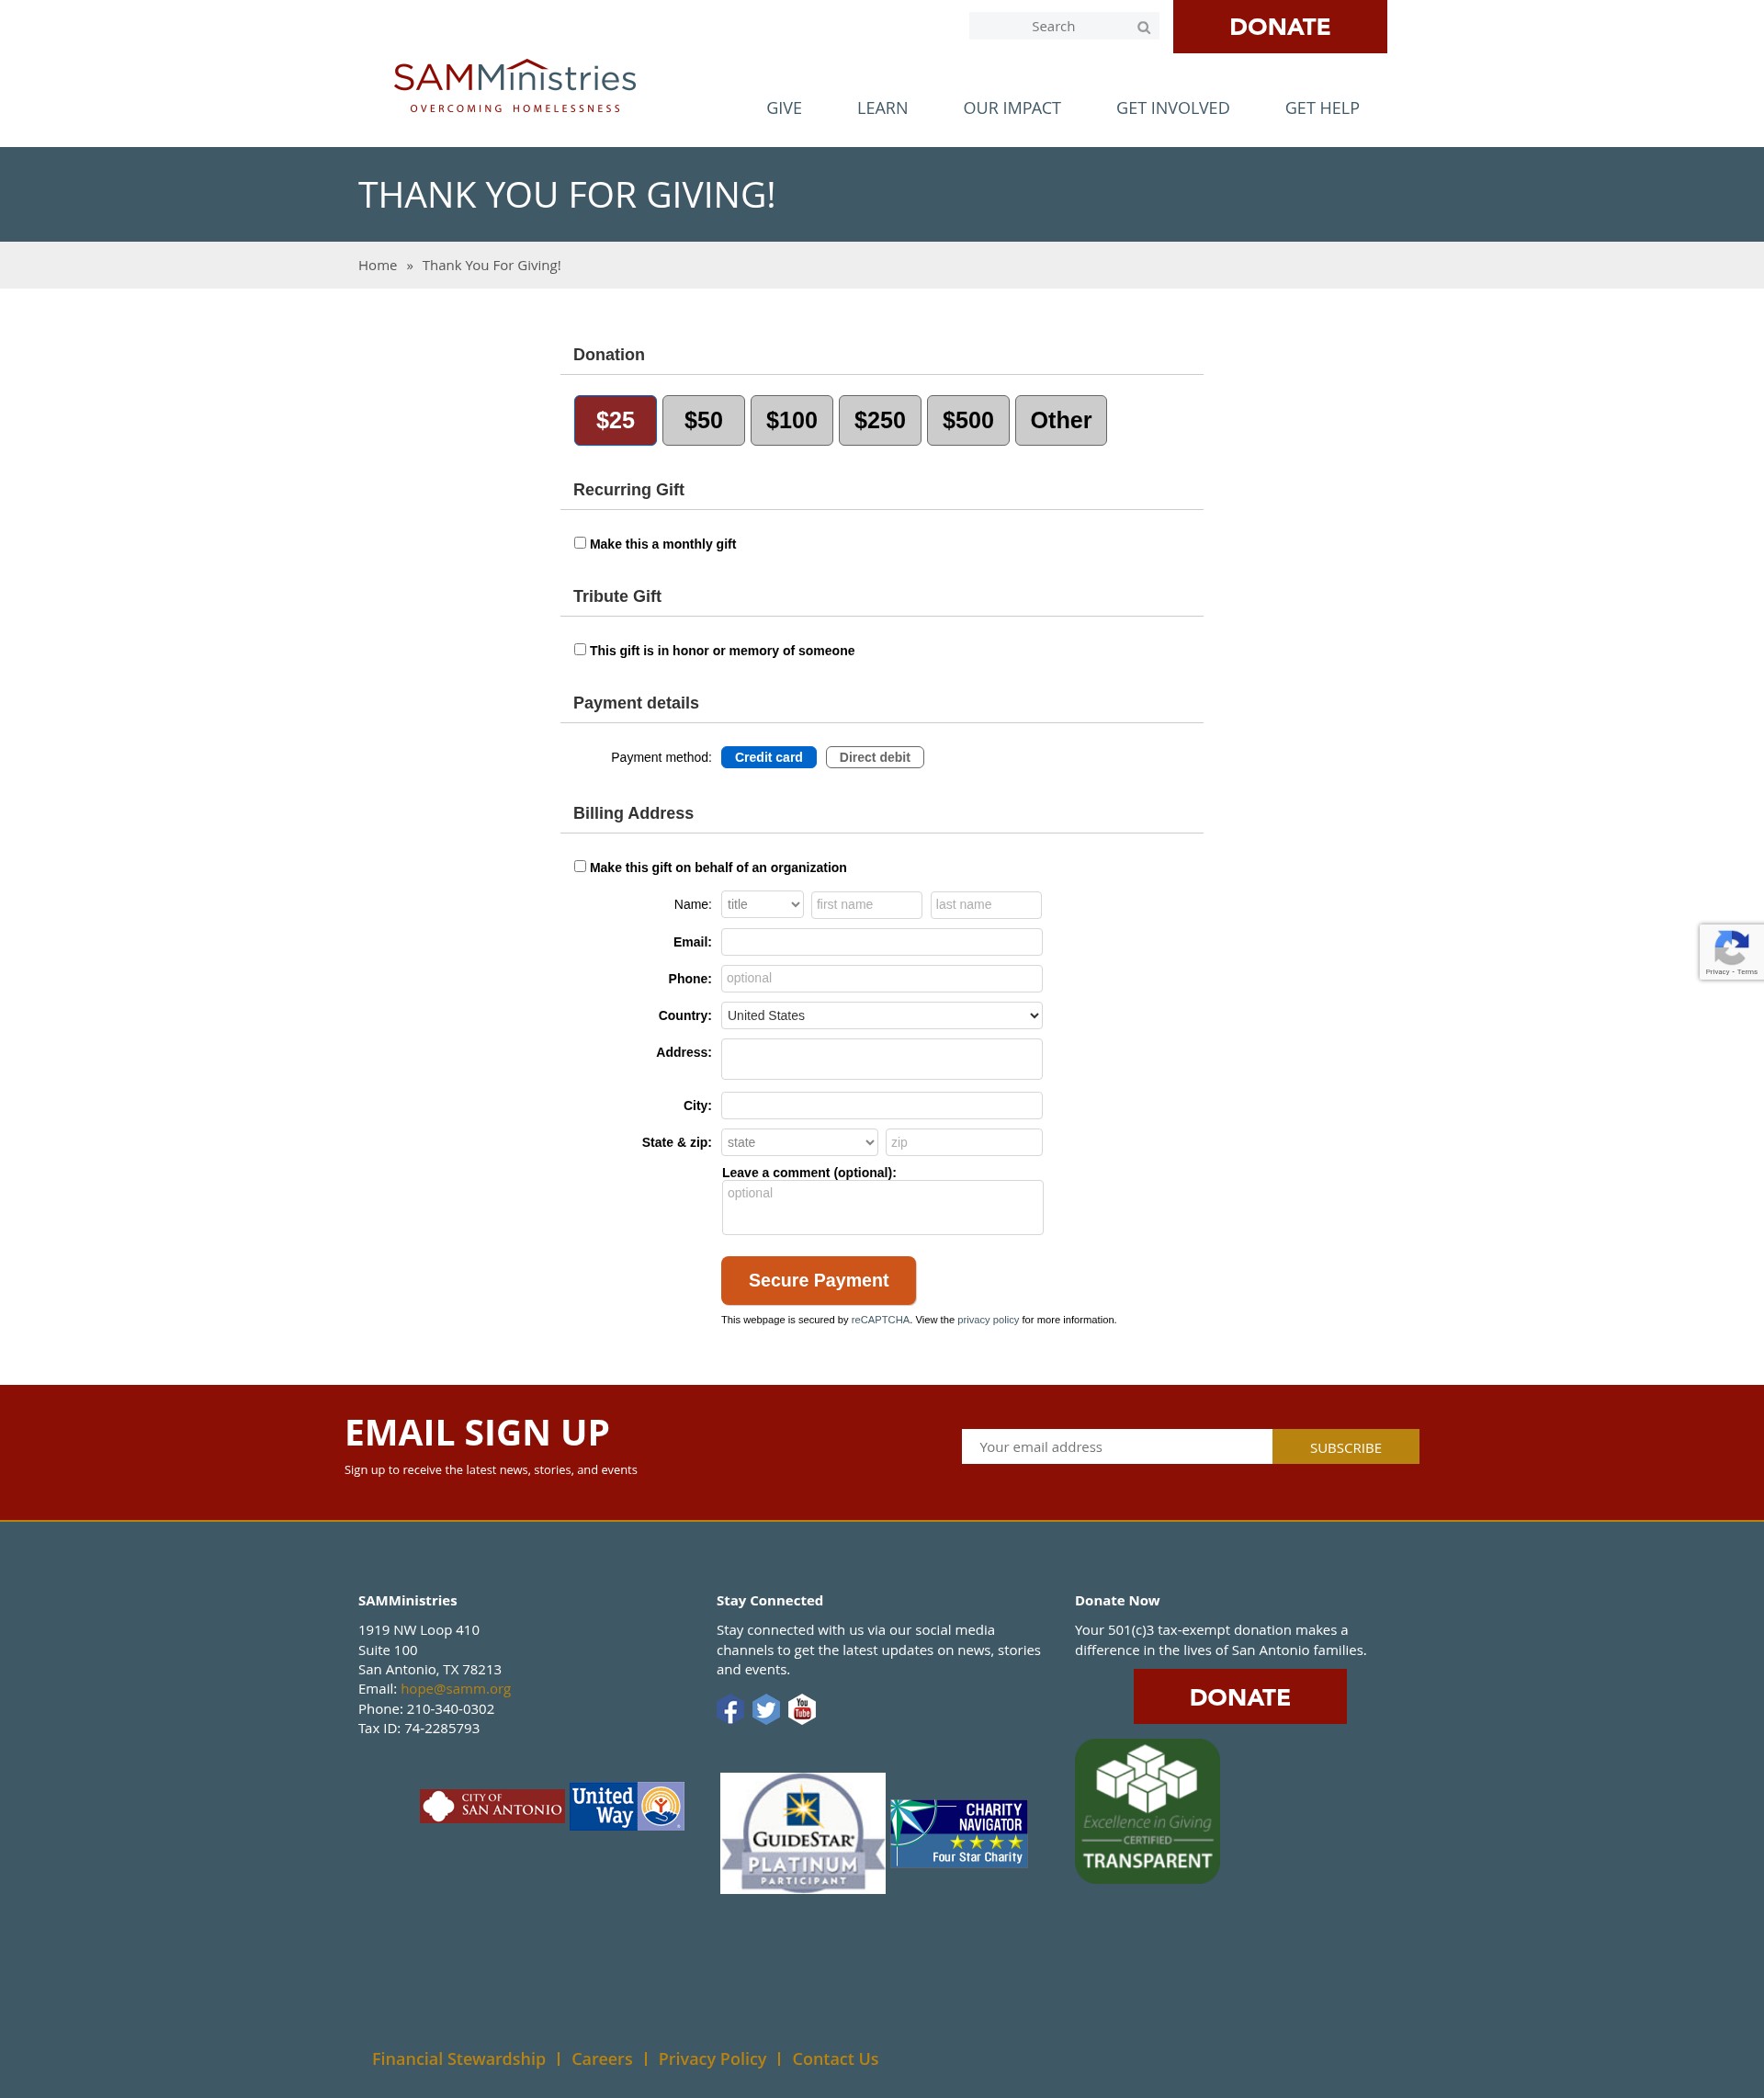Click the United Way logo

tap(627, 1806)
